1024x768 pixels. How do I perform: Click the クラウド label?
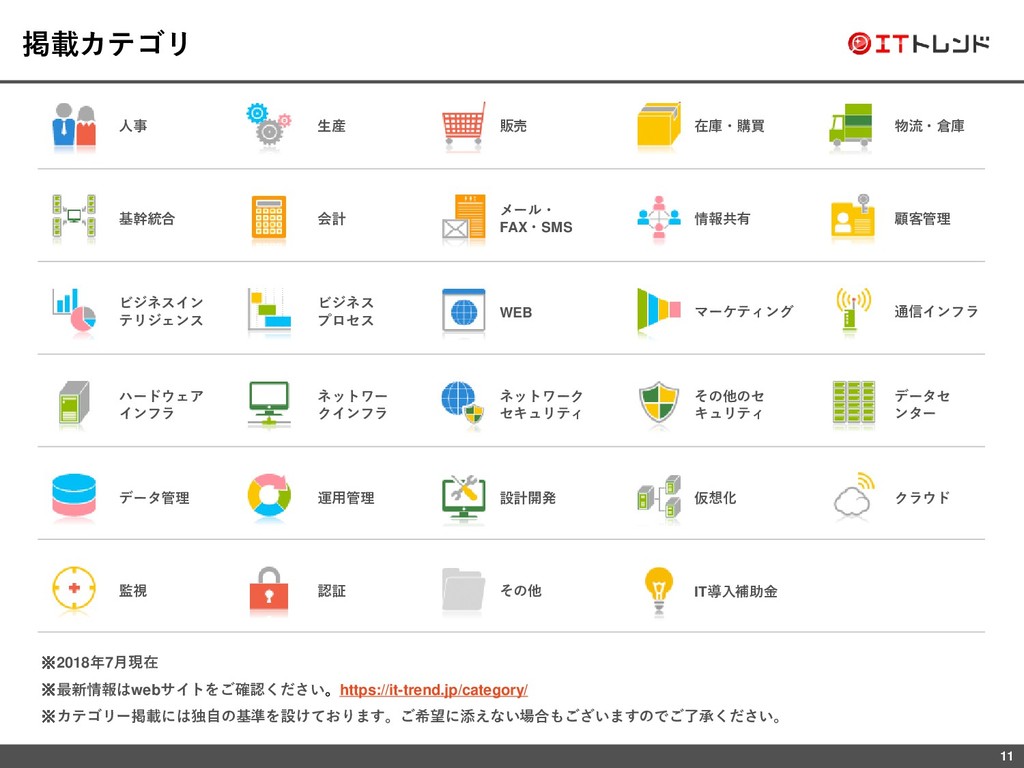click(x=922, y=498)
